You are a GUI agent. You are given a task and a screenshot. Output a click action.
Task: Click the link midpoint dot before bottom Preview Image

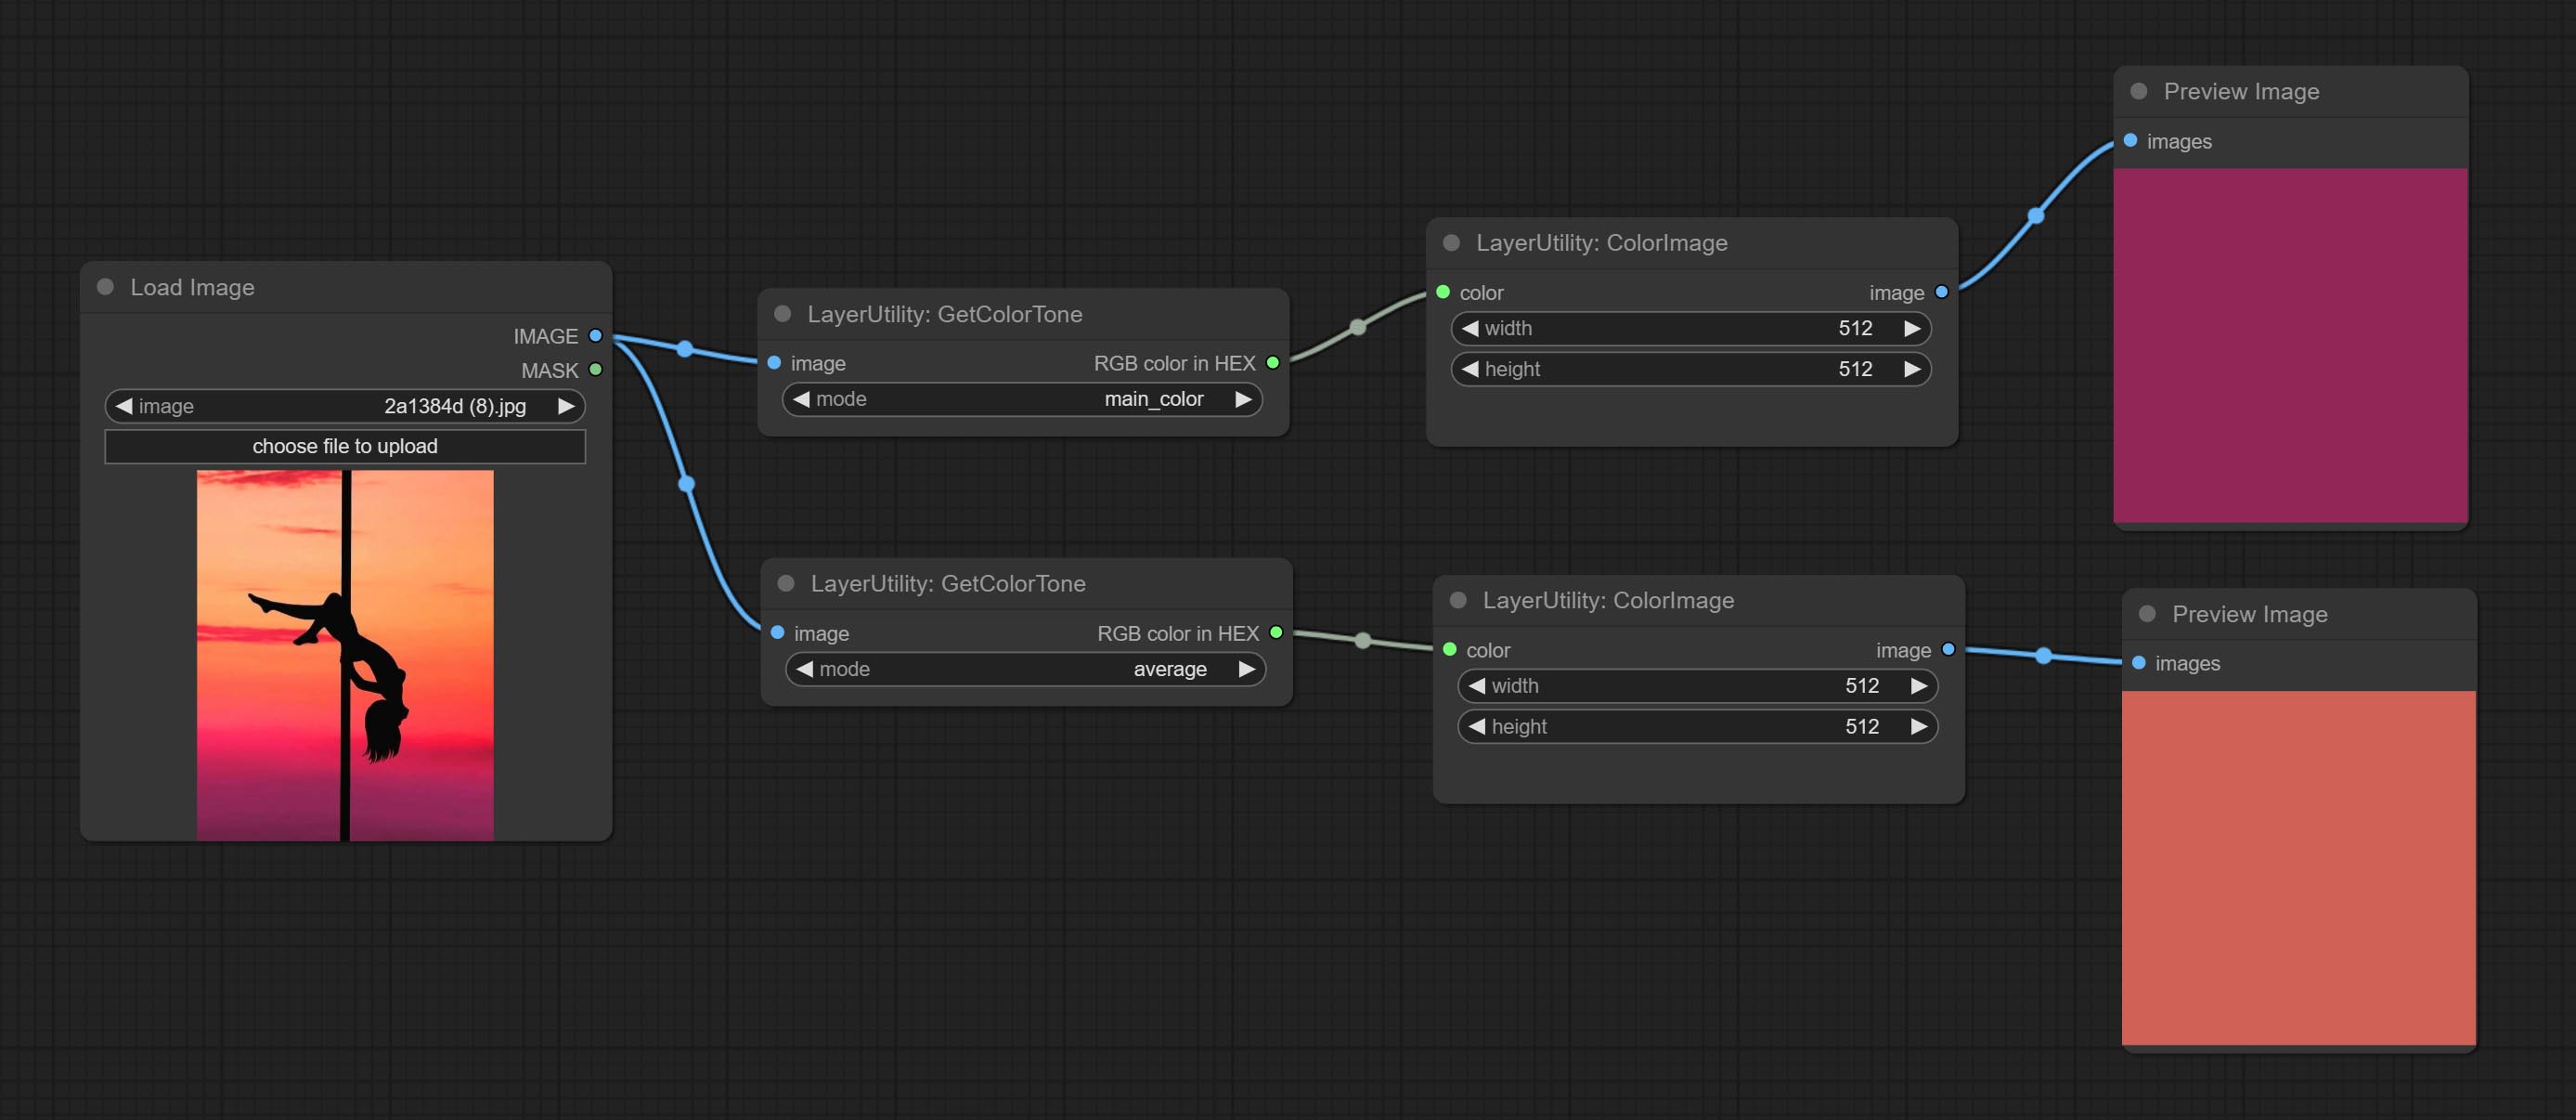tap(2043, 656)
